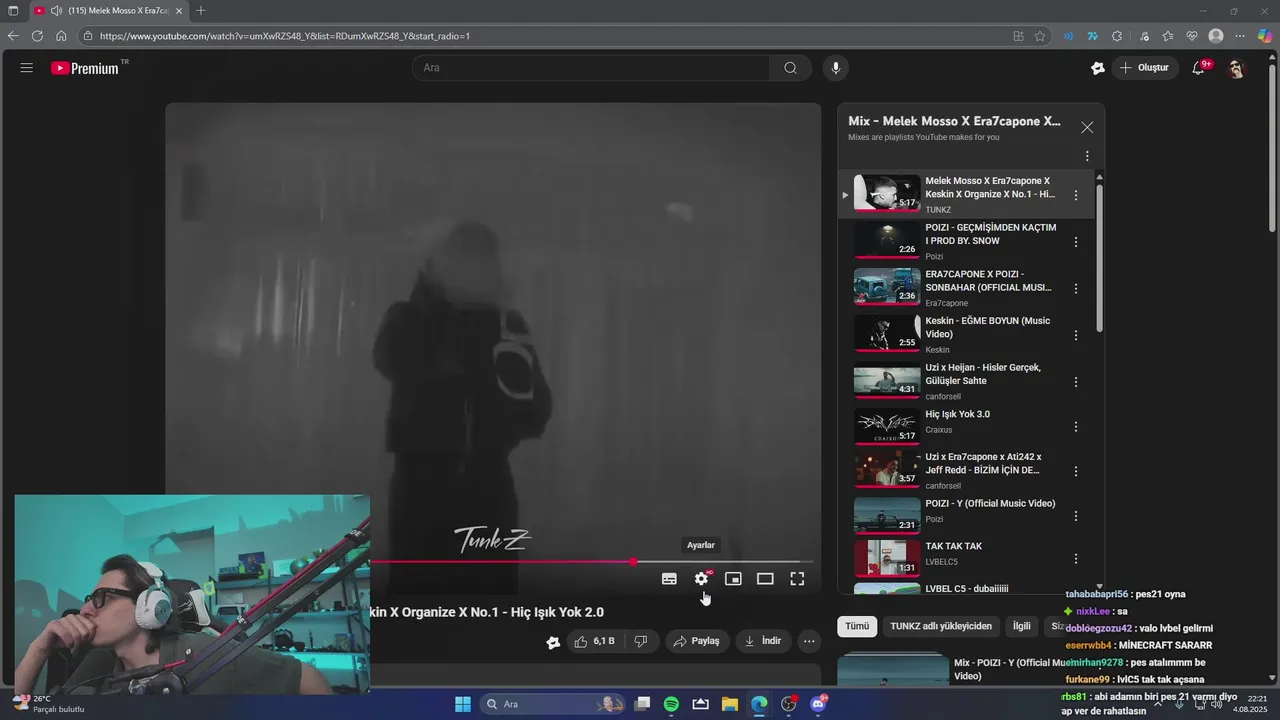This screenshot has height=720, width=1280.
Task: Open Mix - POIZI - Y recommended thumbnail
Action: click(892, 669)
